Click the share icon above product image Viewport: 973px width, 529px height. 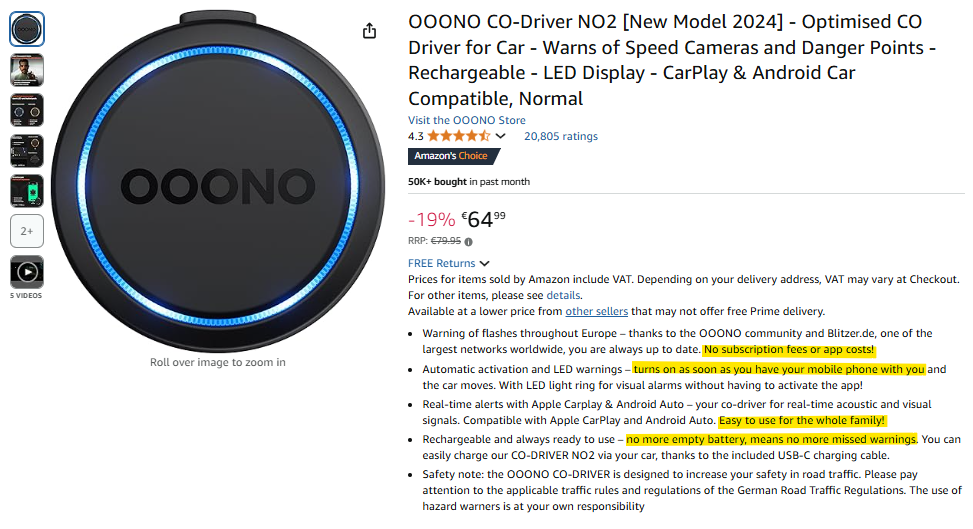369,30
